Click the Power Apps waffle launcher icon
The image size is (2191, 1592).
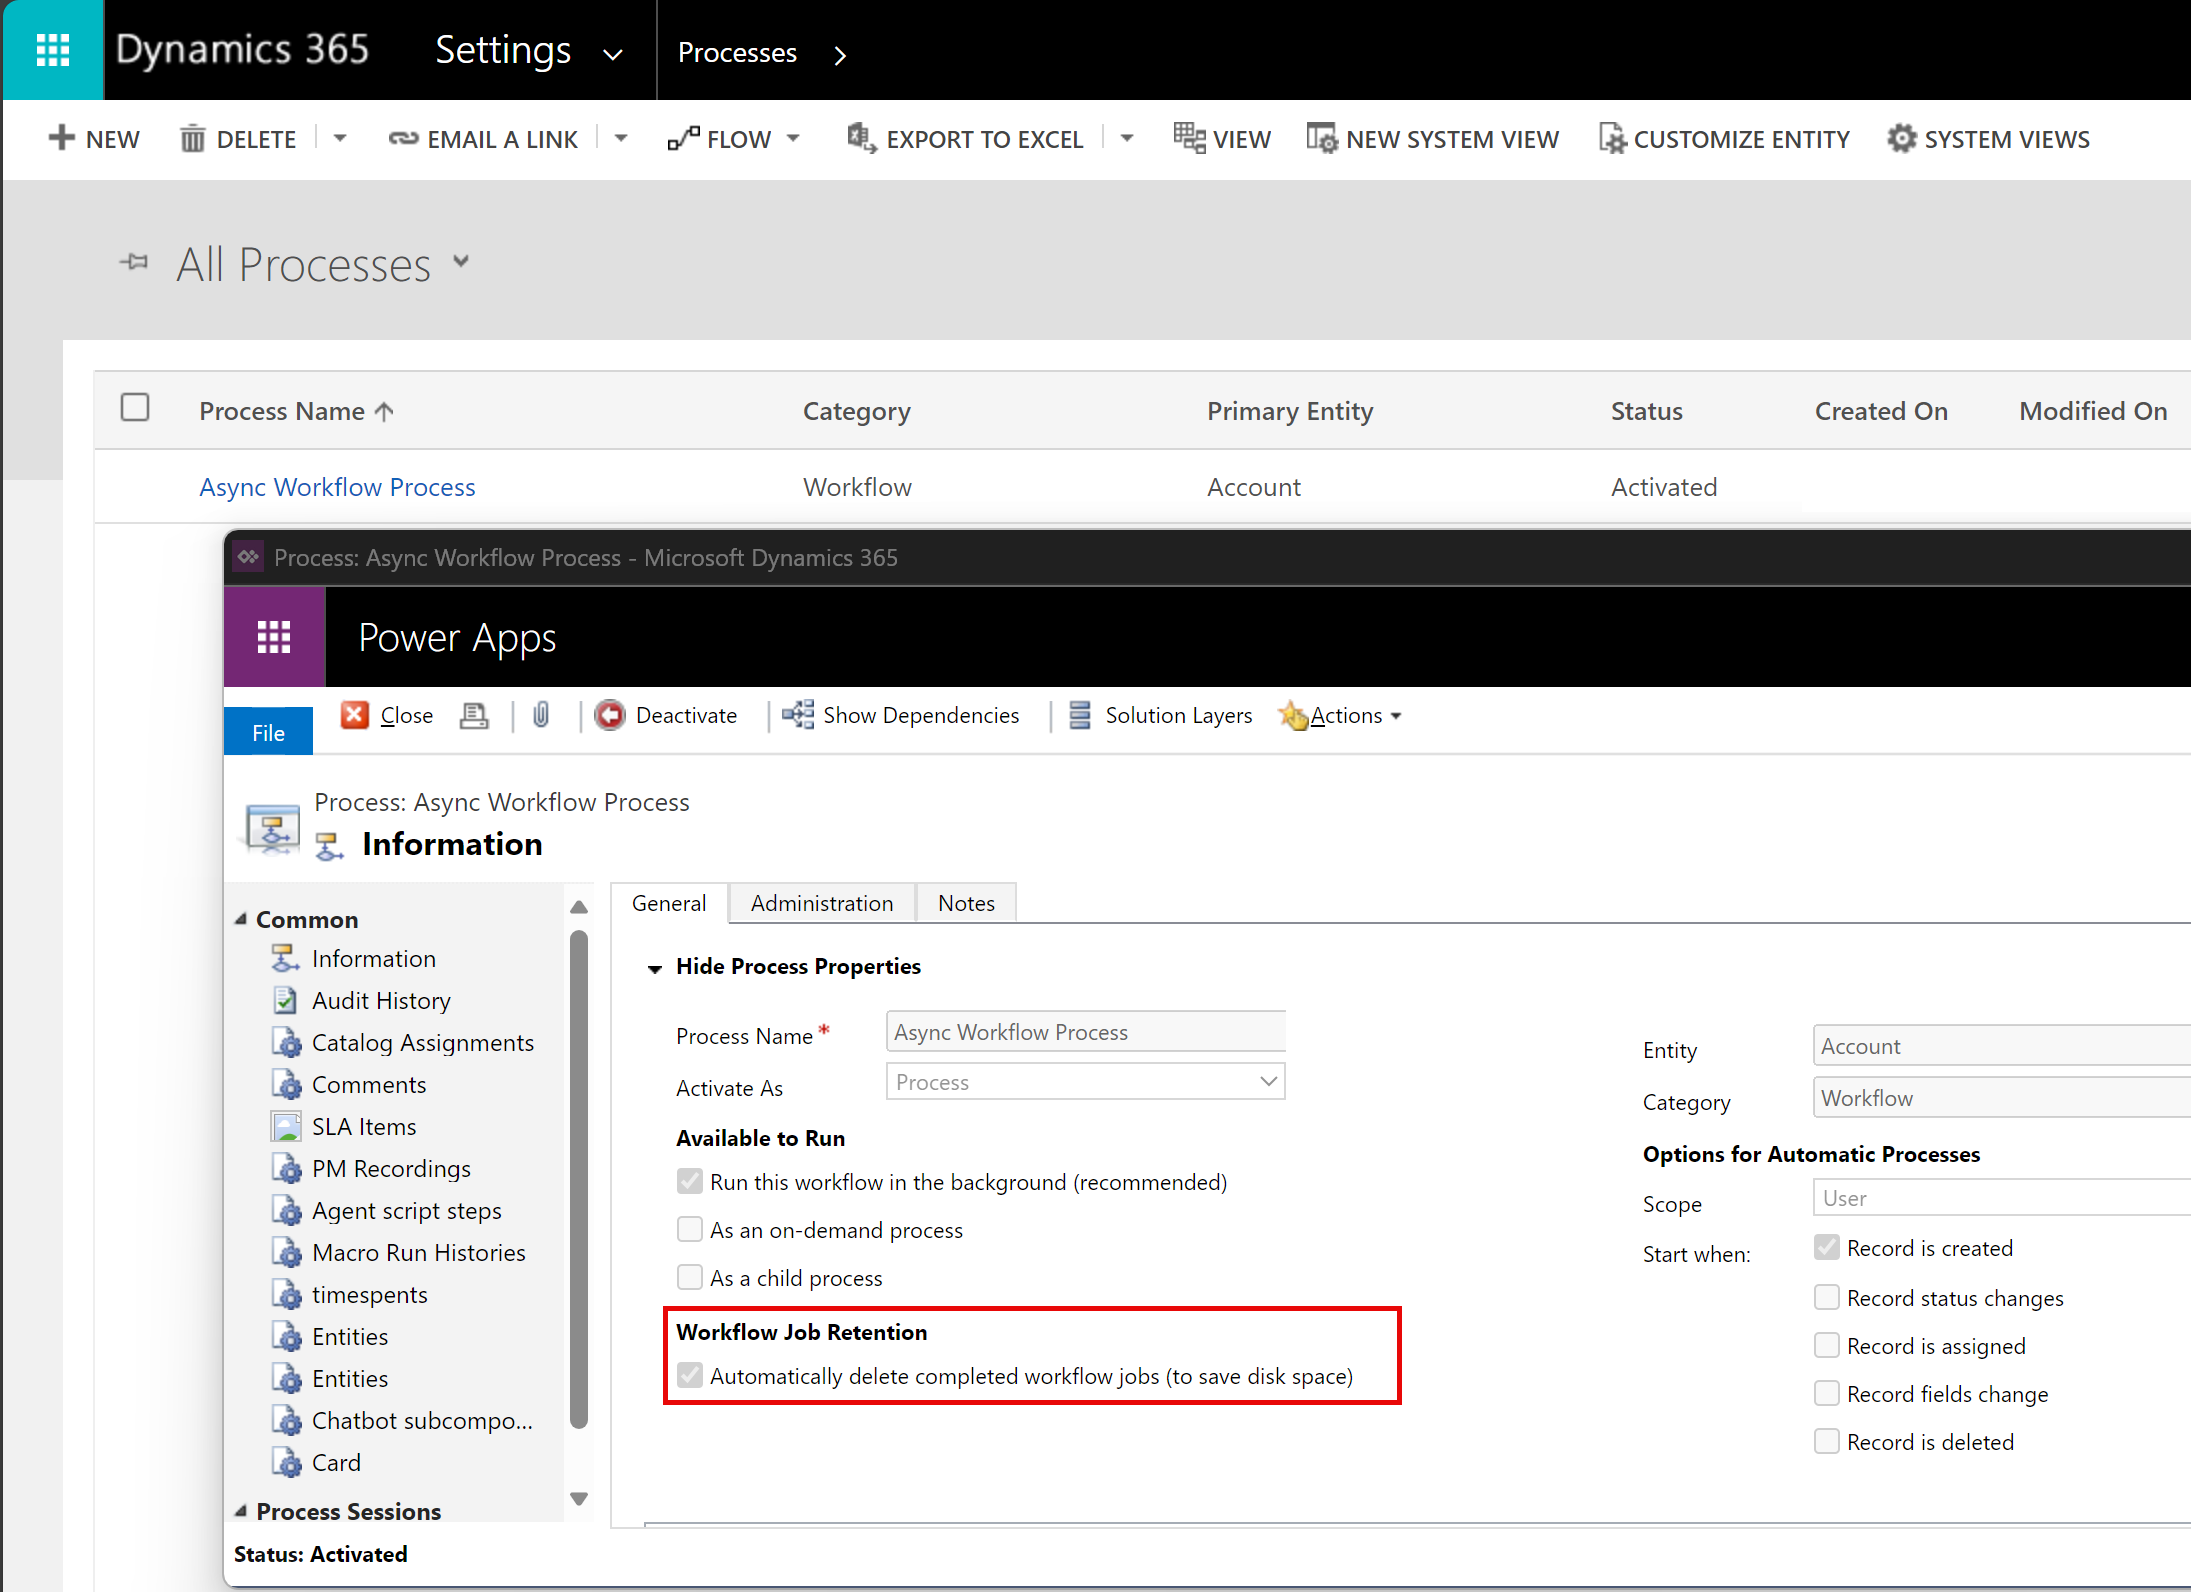point(273,637)
